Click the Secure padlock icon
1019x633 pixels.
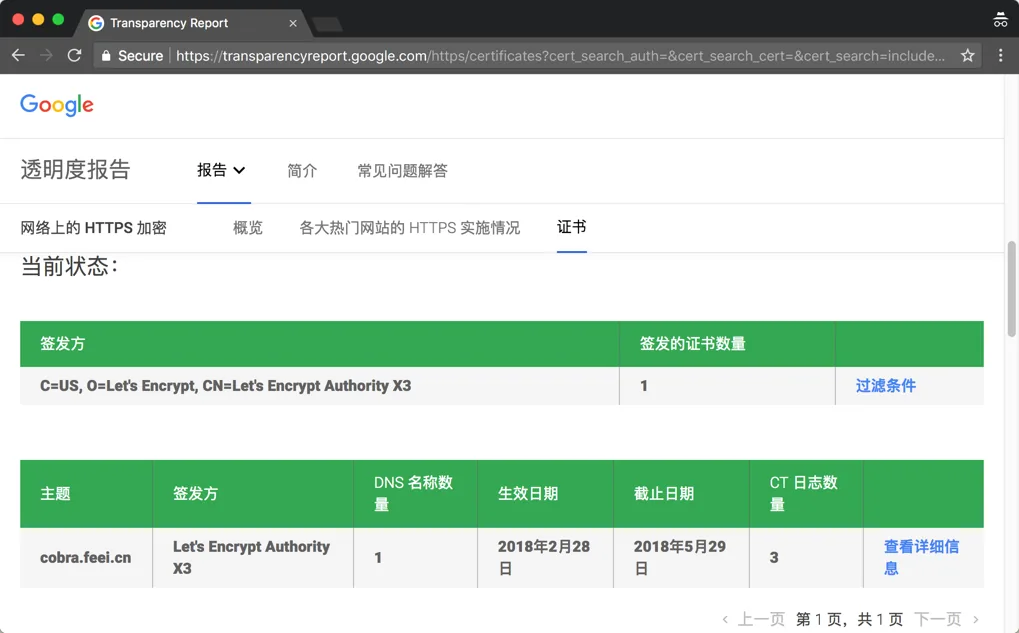pyautogui.click(x=106, y=56)
